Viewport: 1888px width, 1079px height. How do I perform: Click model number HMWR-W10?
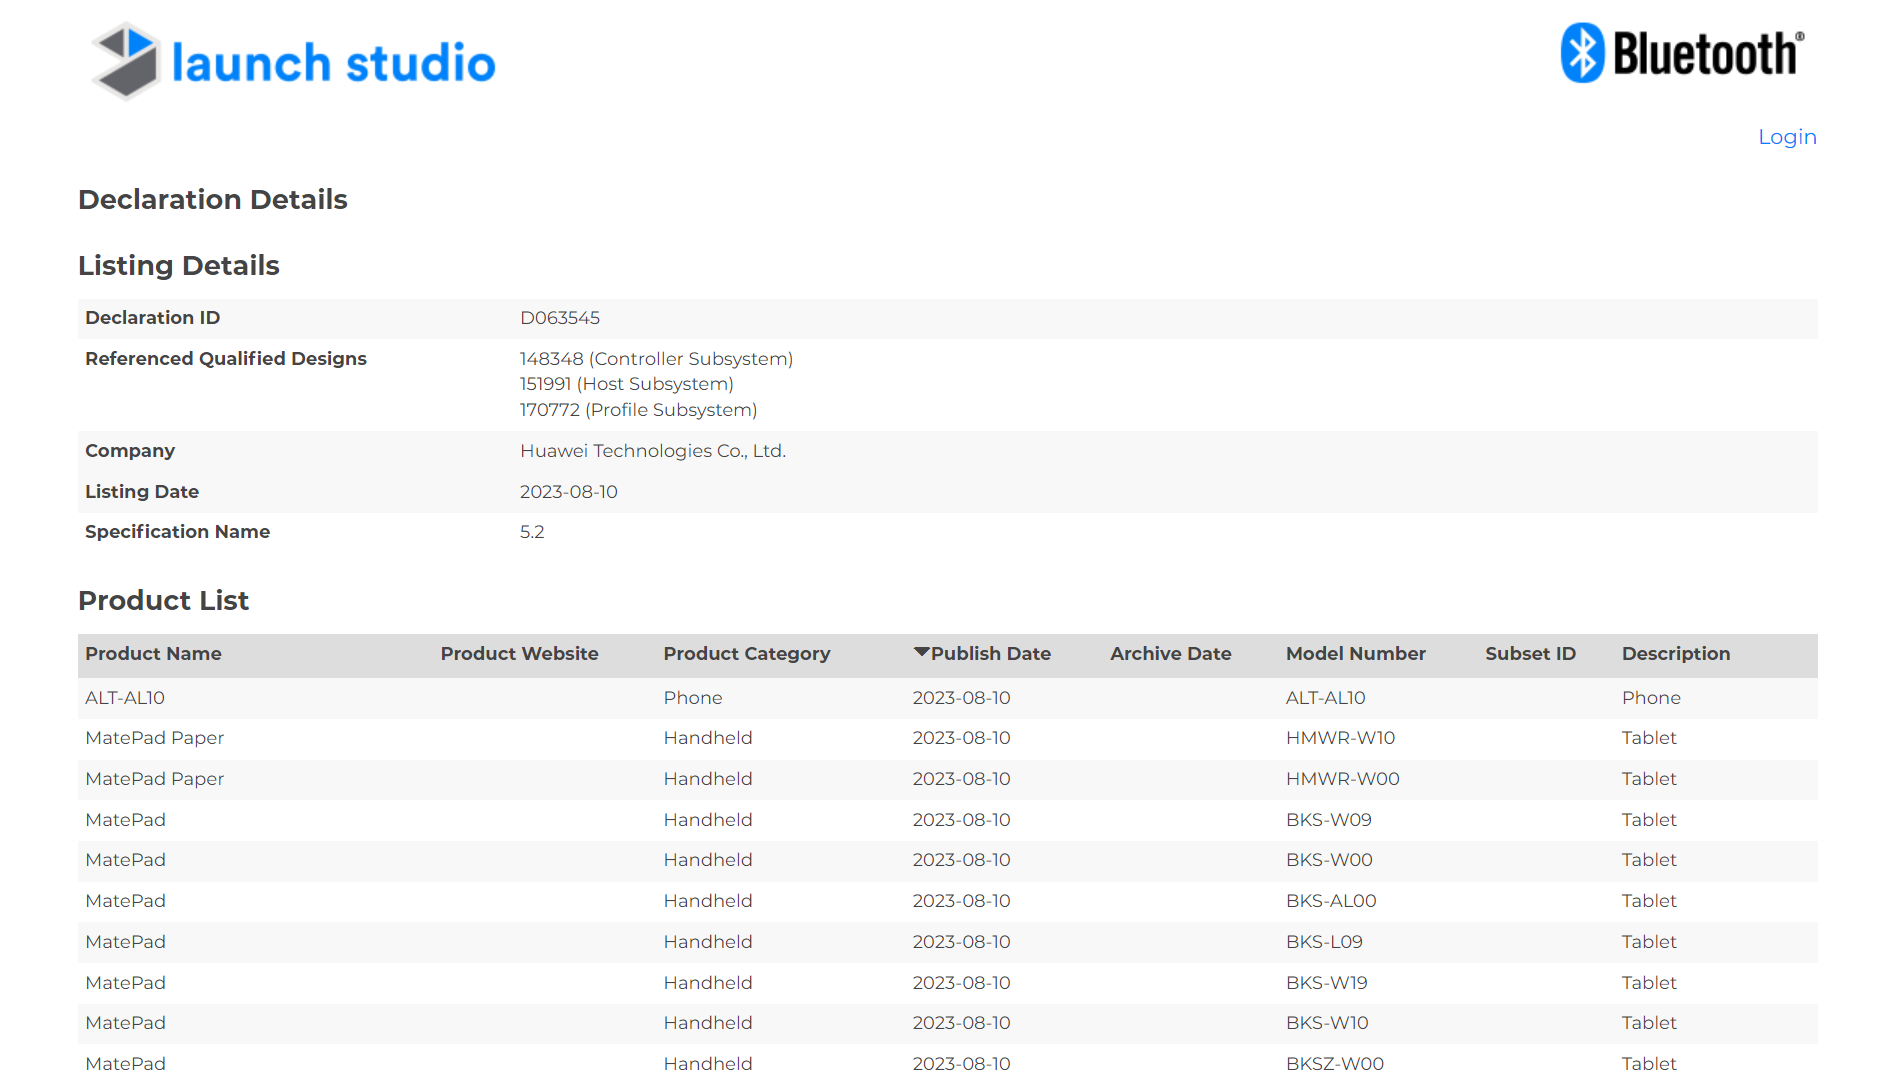coord(1340,738)
